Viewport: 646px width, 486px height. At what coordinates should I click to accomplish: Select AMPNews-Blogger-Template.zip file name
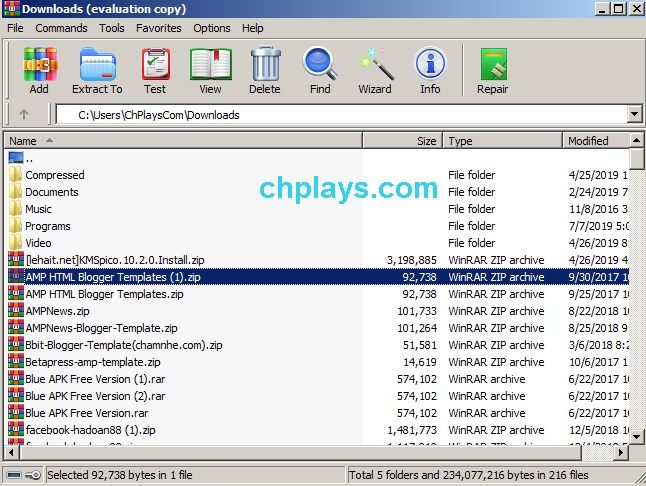coord(101,328)
